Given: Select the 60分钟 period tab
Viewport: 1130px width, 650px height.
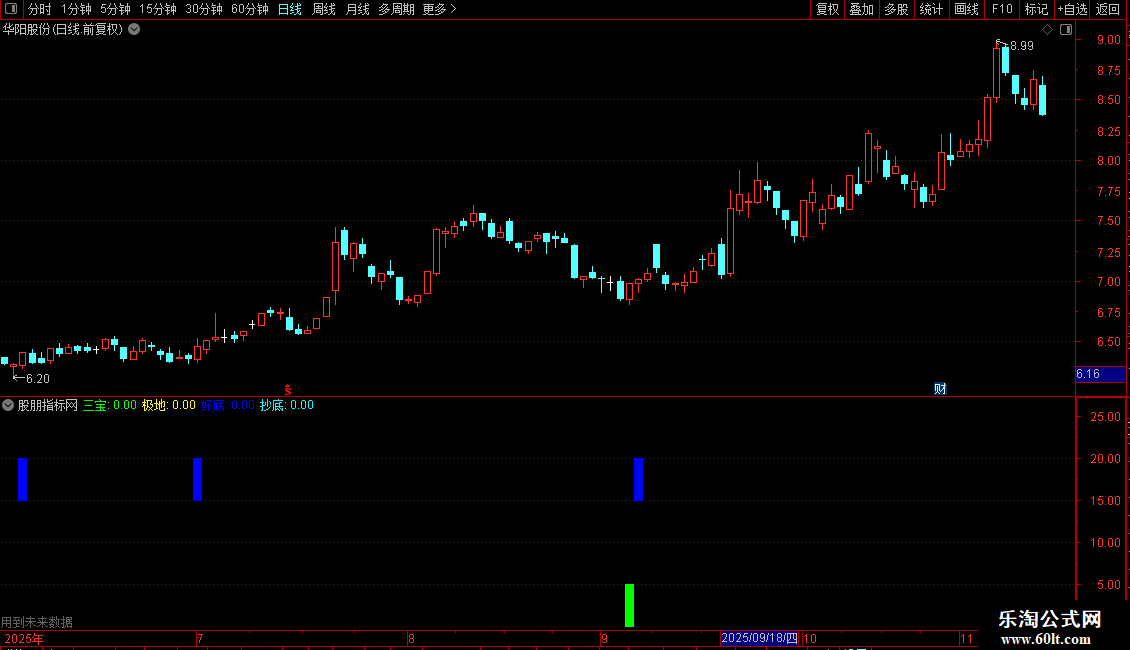Looking at the screenshot, I should tap(250, 9).
